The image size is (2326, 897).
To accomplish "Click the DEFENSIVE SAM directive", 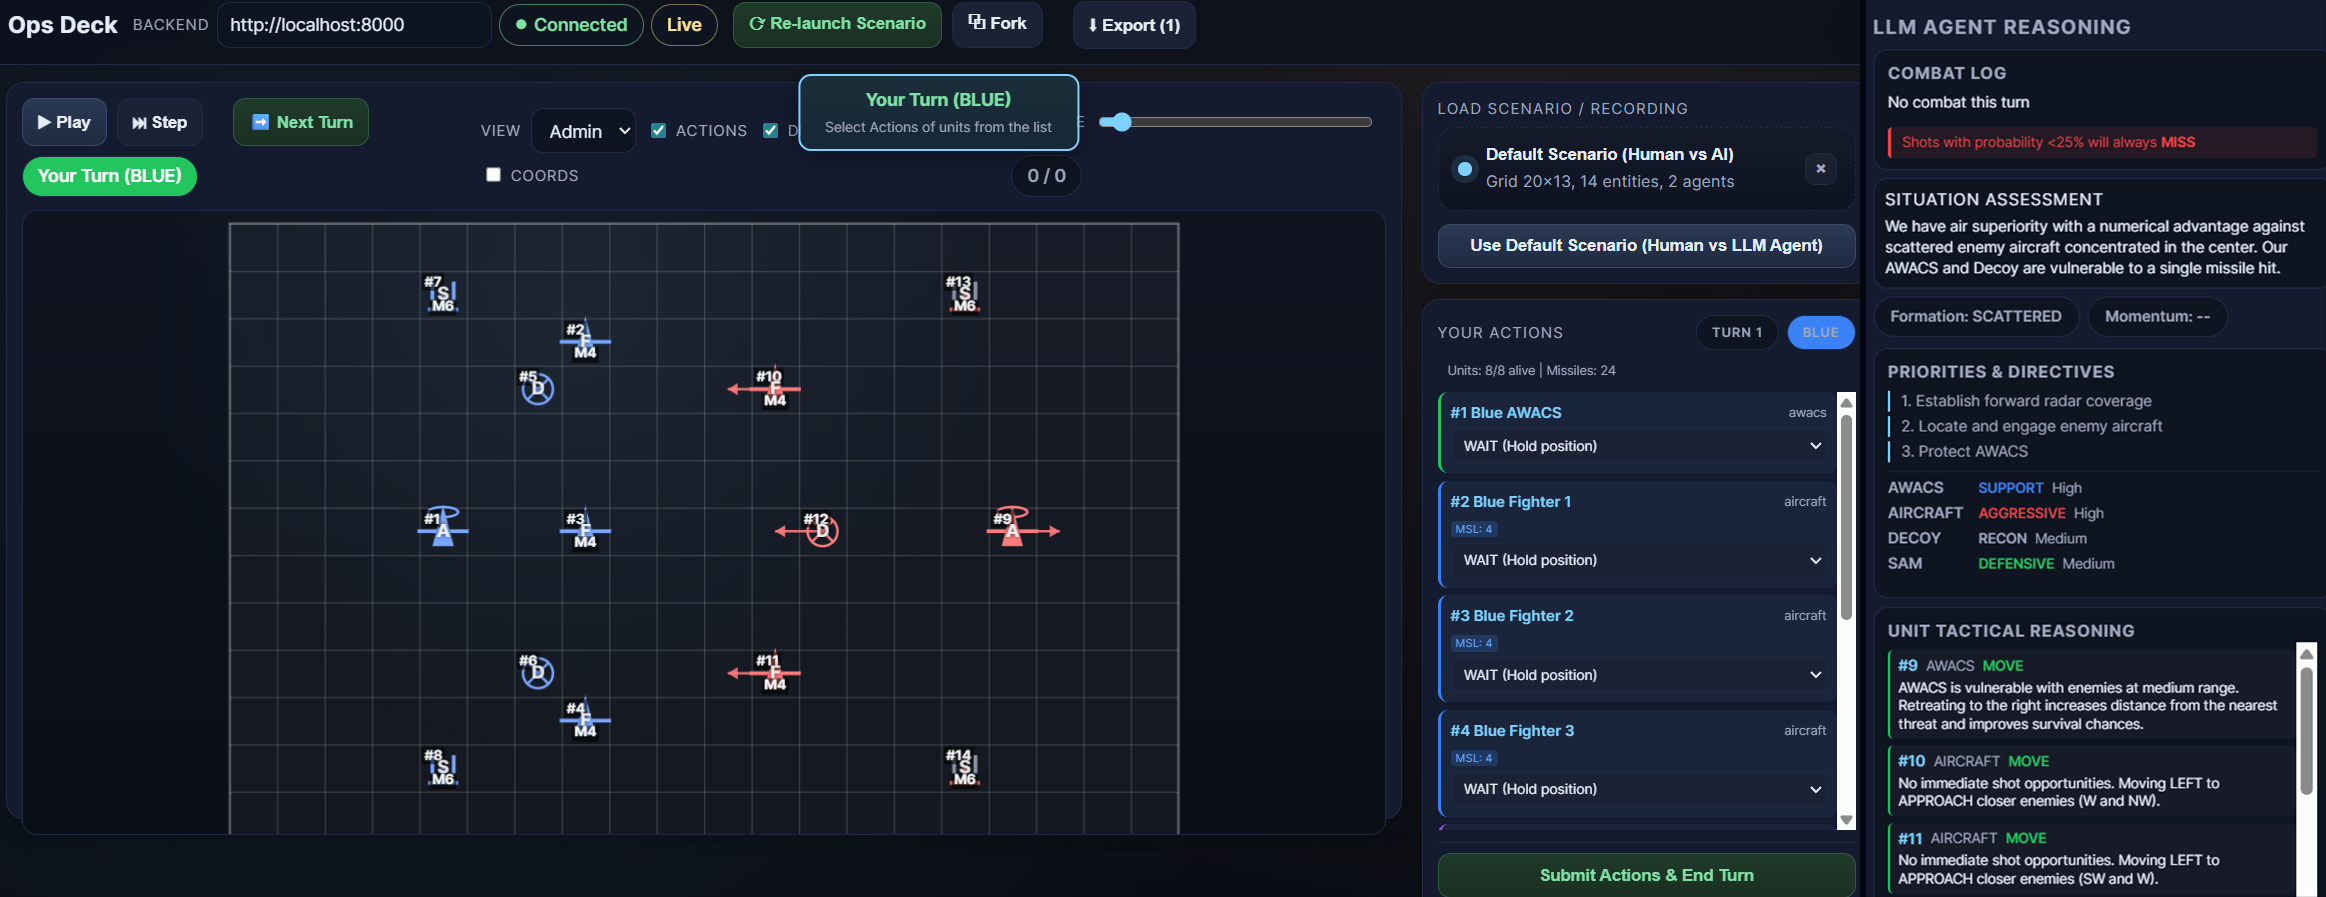I will (2015, 564).
